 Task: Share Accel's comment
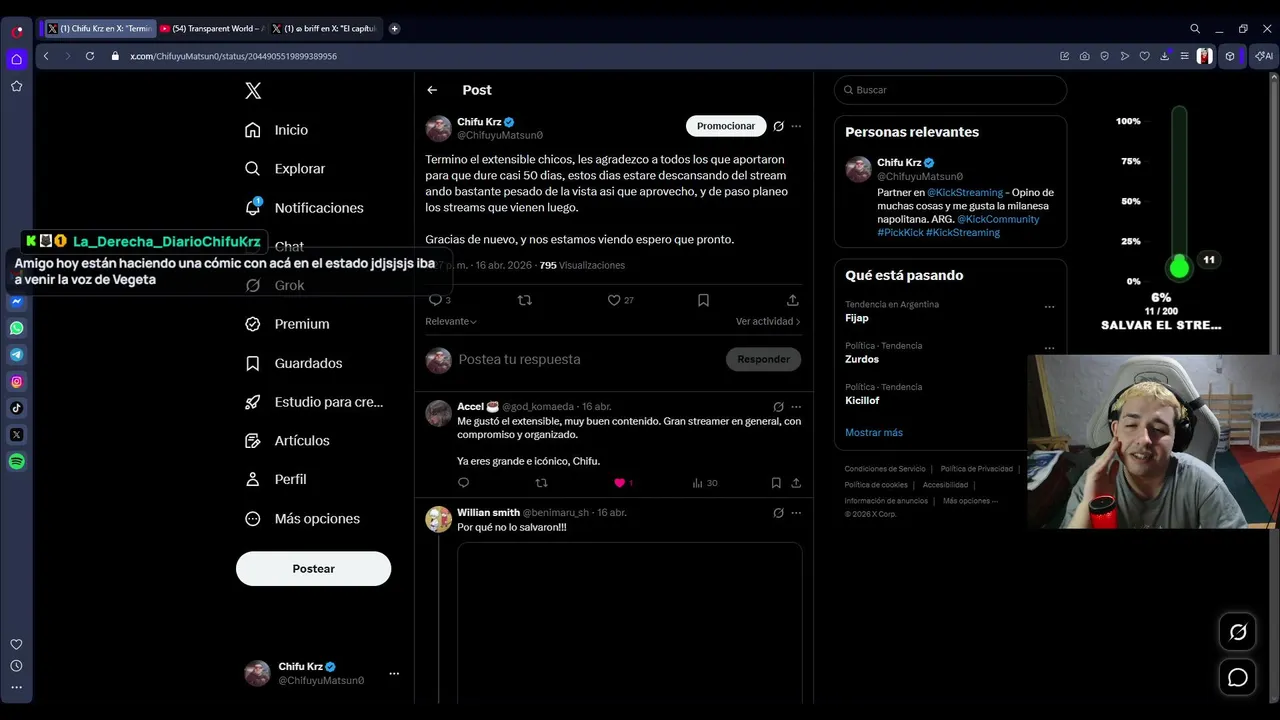(x=796, y=483)
